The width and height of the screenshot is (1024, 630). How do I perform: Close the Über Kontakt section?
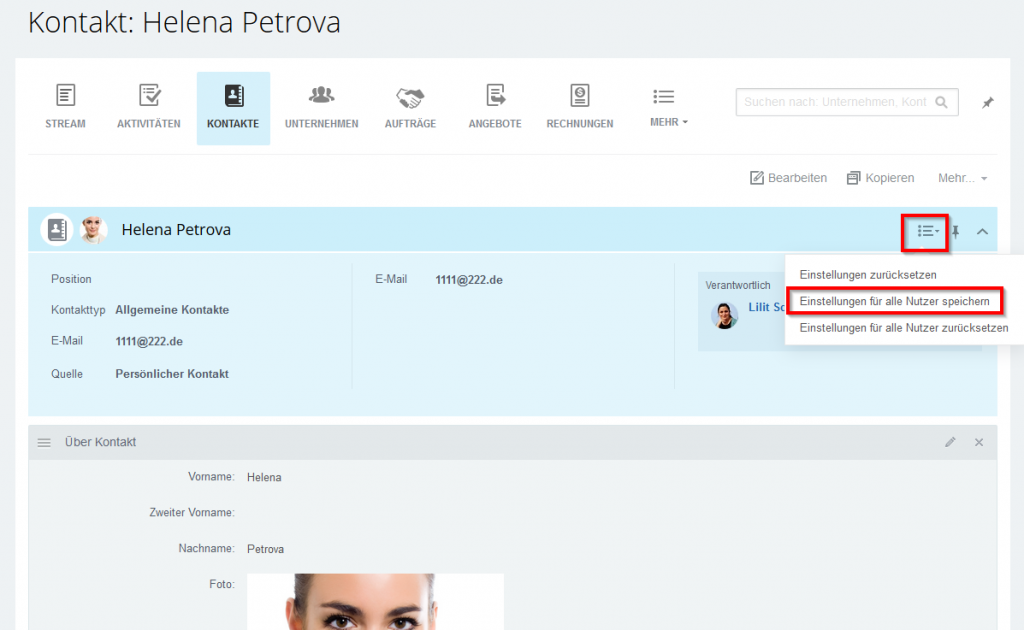[x=979, y=442]
